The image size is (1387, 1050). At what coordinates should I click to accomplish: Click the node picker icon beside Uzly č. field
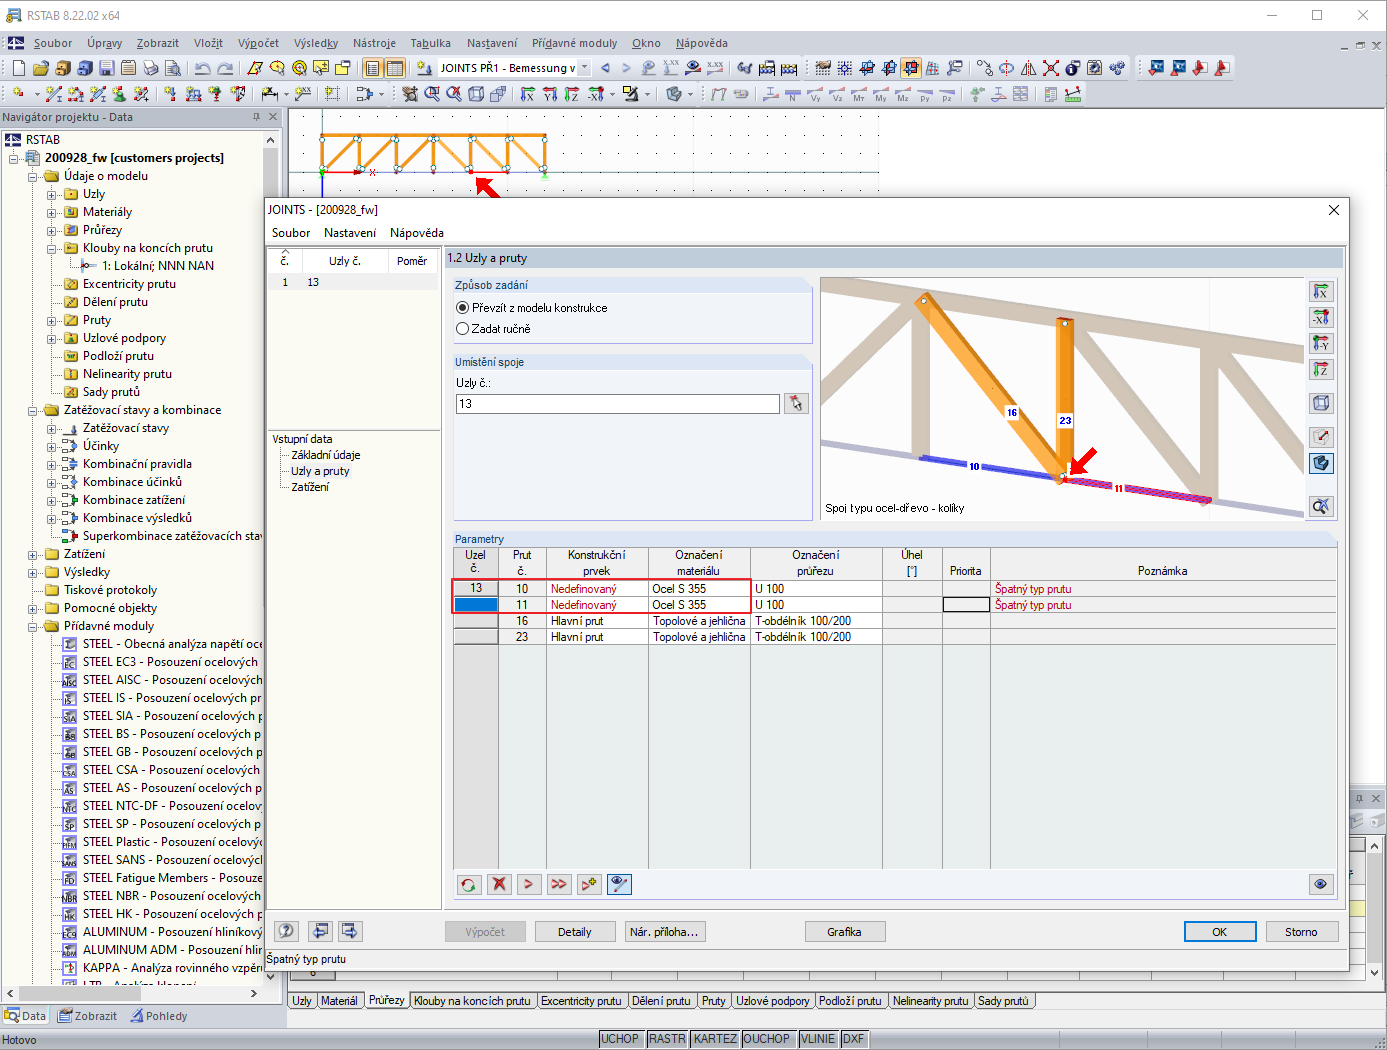pyautogui.click(x=796, y=404)
